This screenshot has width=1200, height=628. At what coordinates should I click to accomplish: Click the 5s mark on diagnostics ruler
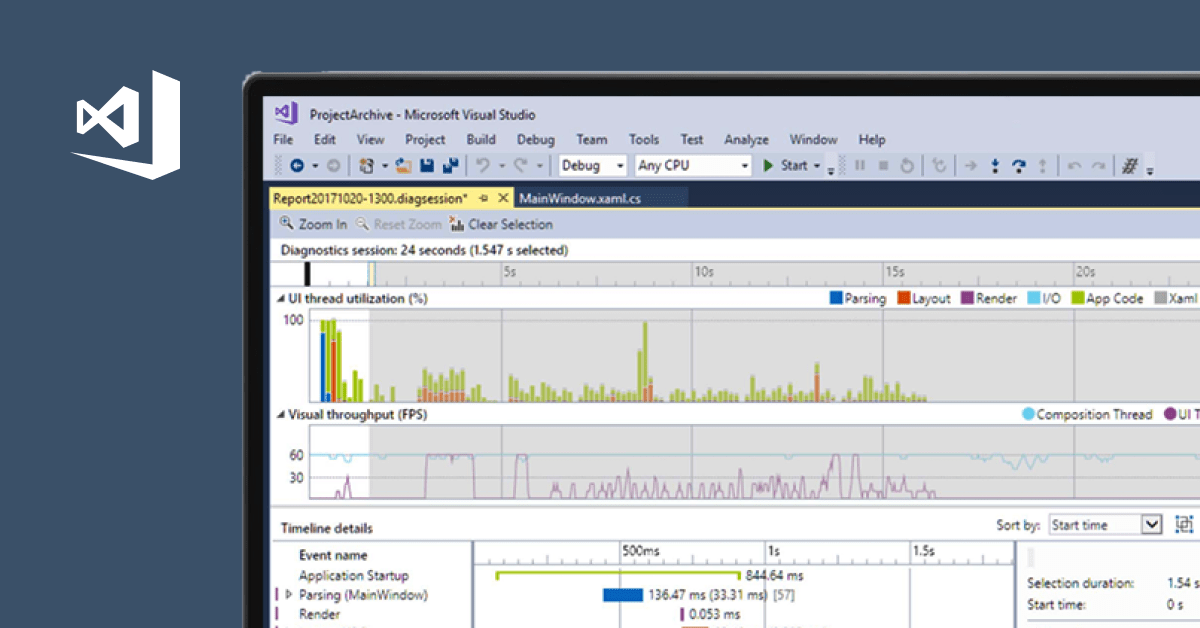click(509, 271)
